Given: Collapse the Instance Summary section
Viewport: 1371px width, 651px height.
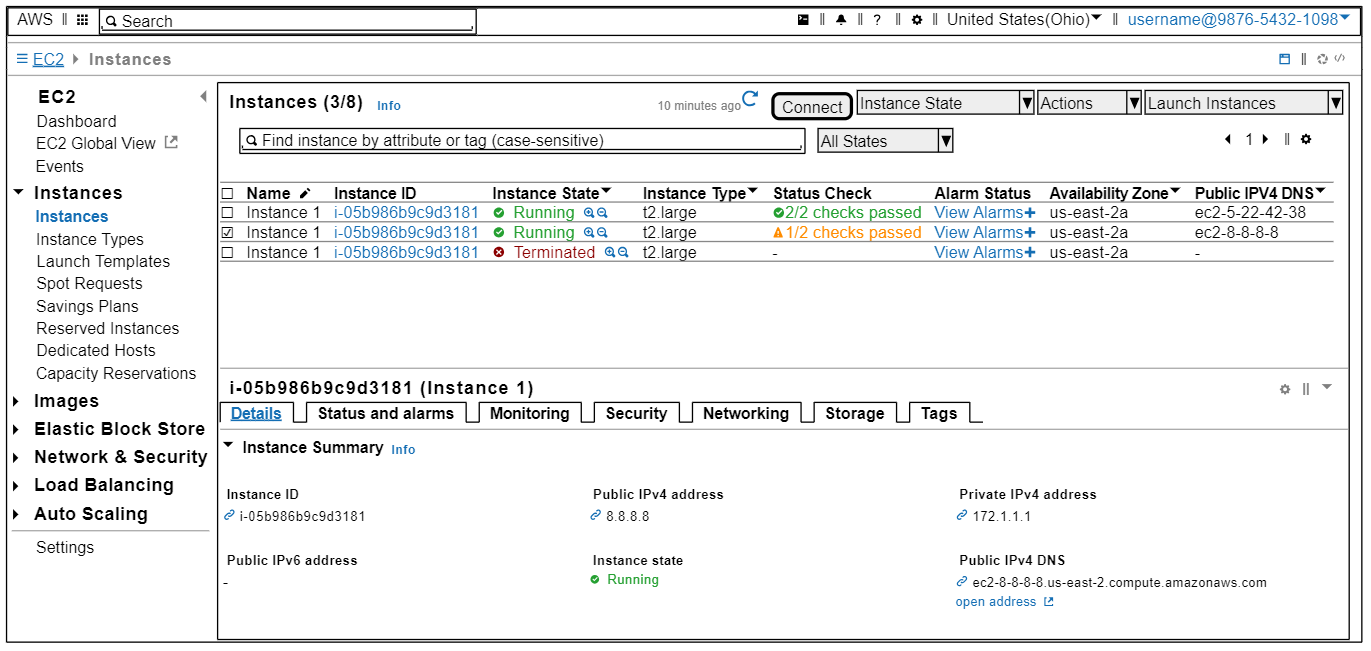Looking at the screenshot, I should click(229, 446).
